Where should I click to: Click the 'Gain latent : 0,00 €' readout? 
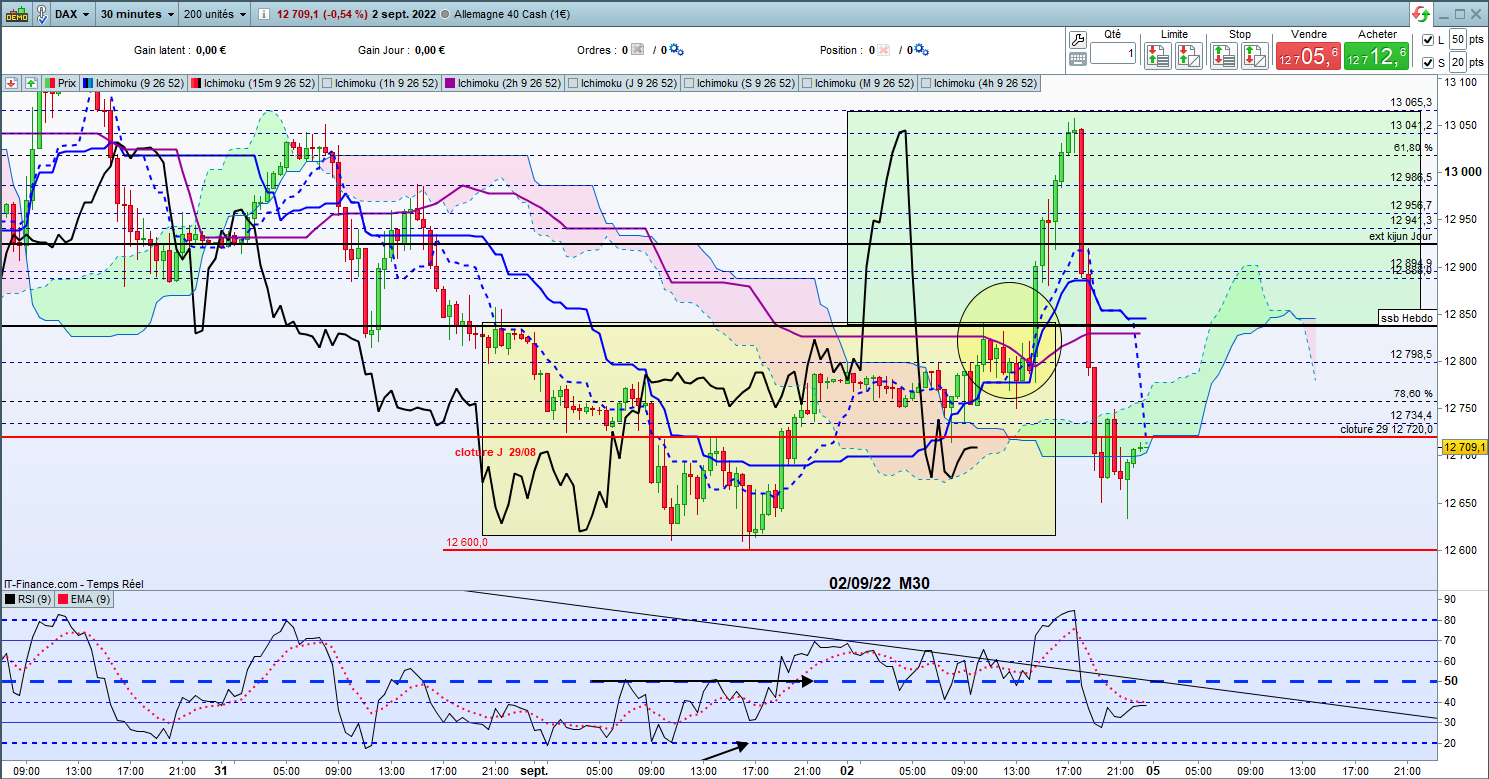[181, 50]
